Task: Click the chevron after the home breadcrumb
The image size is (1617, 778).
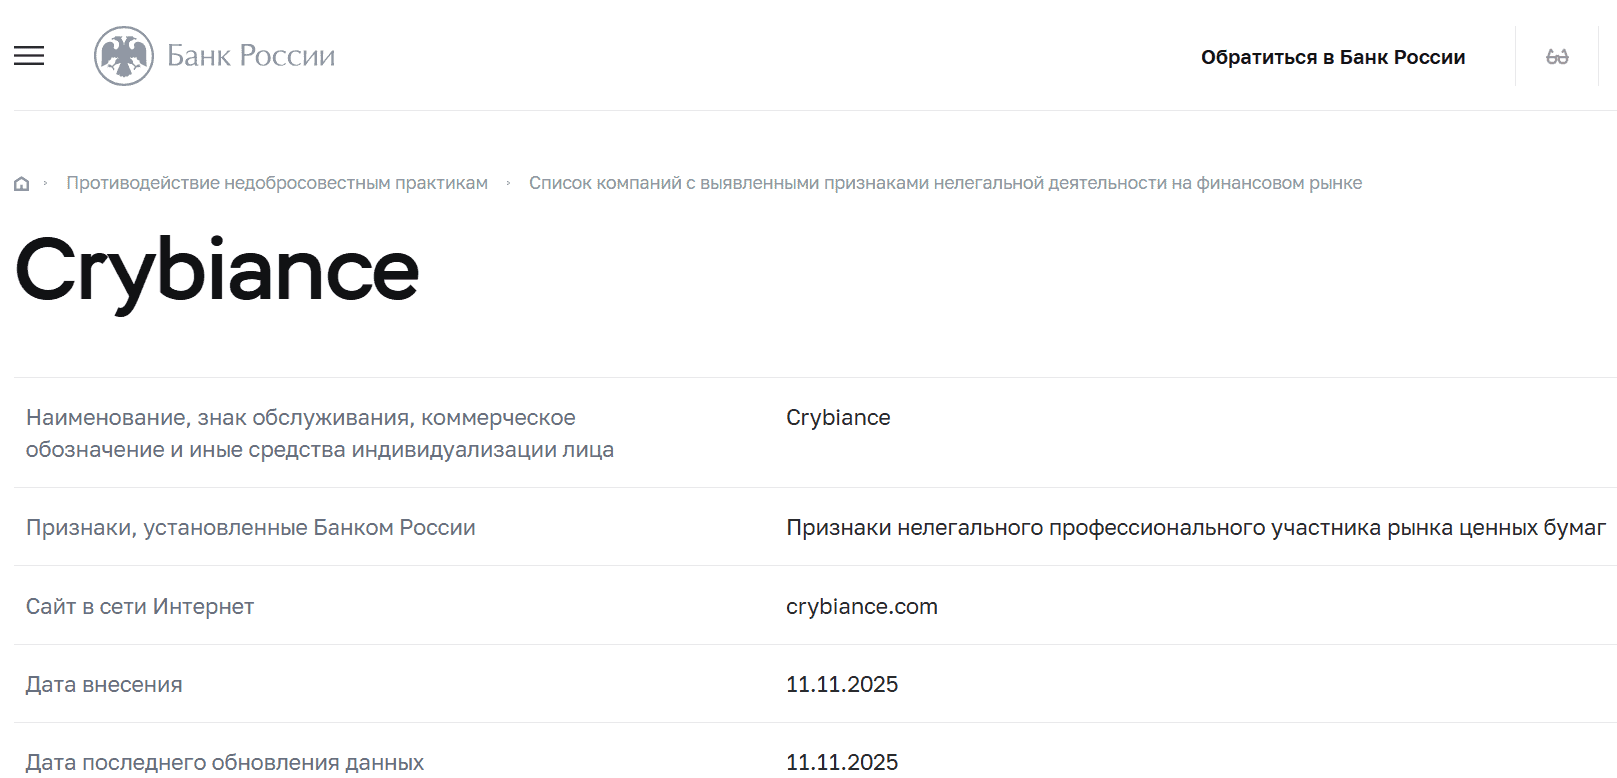Action: 46,183
